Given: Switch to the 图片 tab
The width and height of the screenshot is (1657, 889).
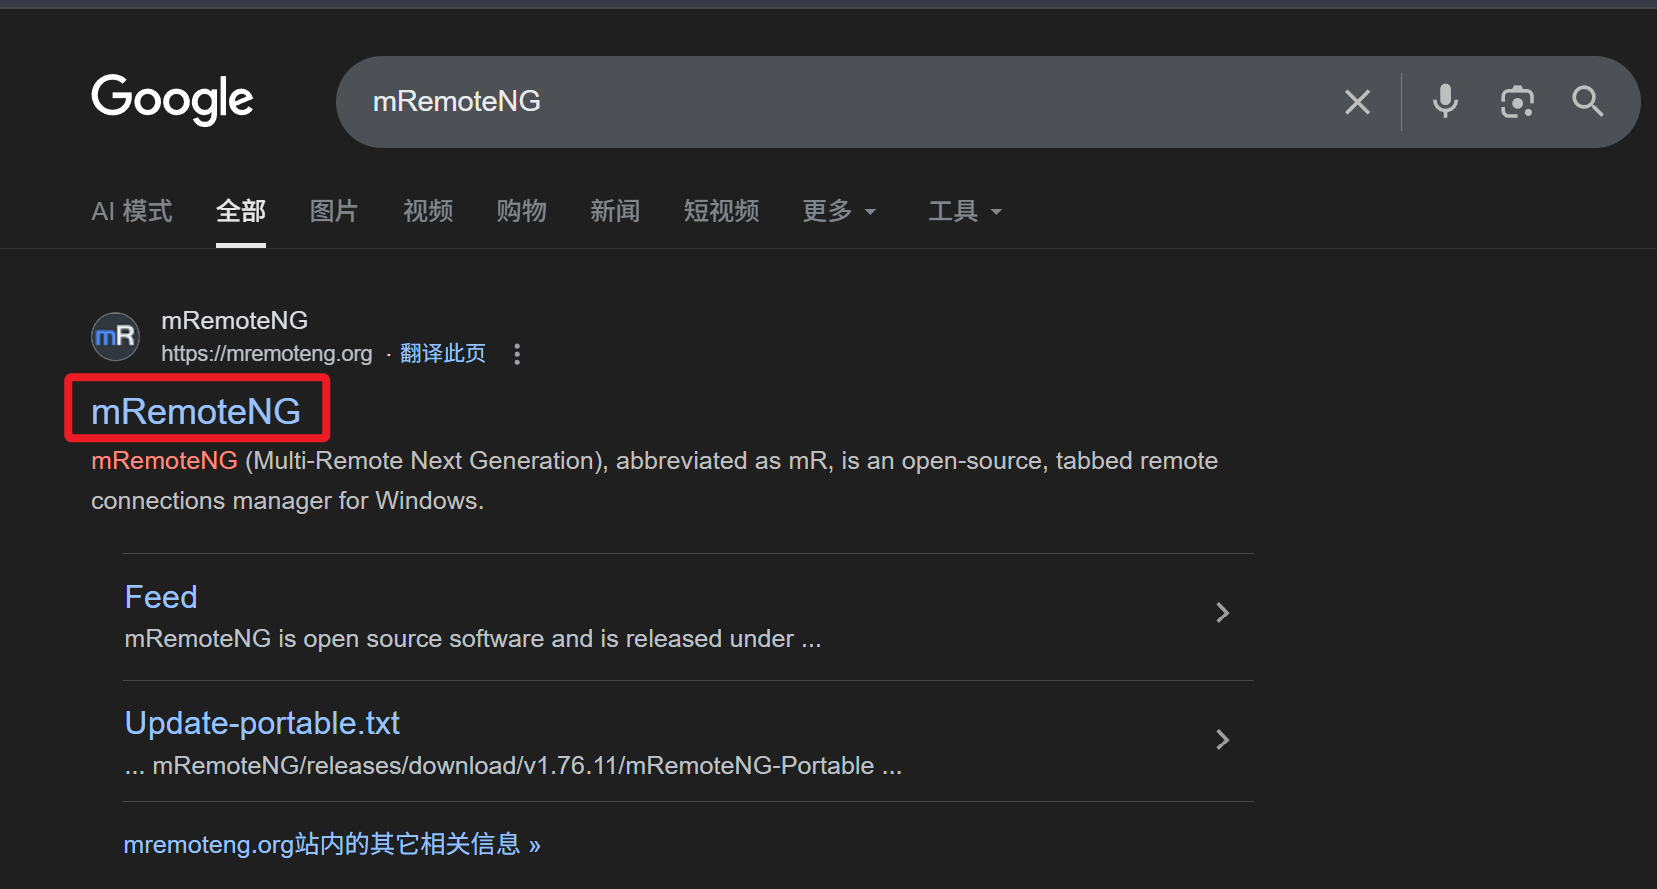Looking at the screenshot, I should tap(334, 211).
